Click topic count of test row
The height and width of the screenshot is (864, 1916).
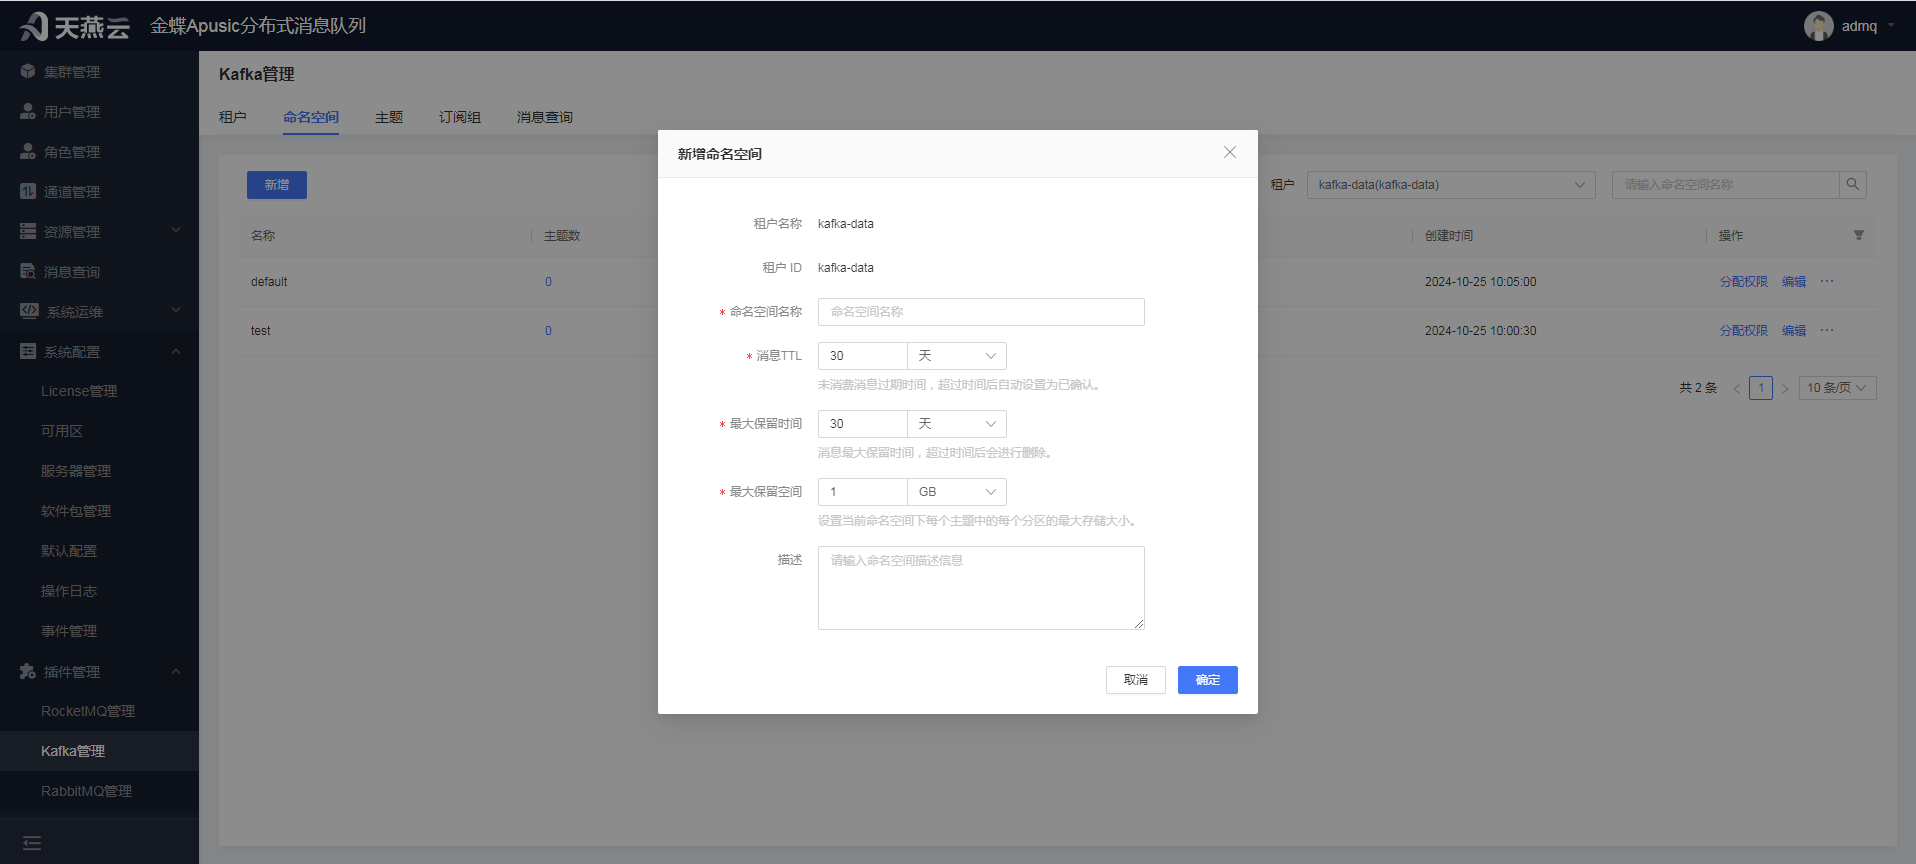click(548, 331)
